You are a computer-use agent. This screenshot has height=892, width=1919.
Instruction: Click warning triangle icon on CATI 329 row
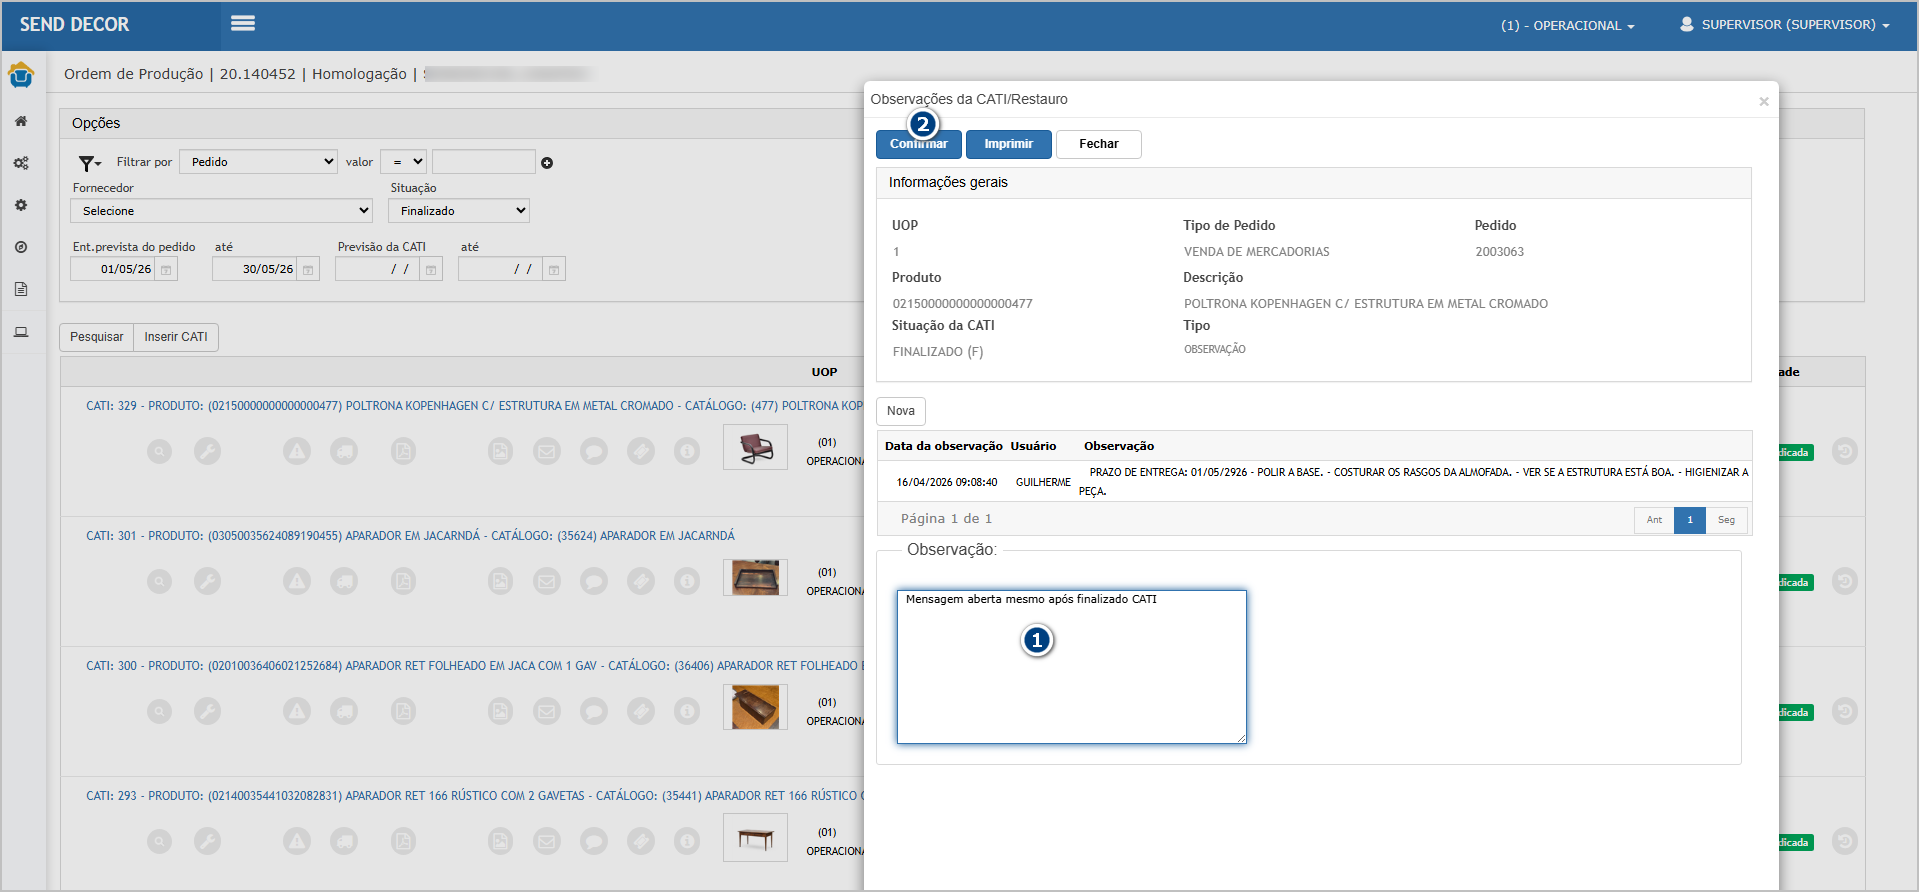(x=297, y=452)
